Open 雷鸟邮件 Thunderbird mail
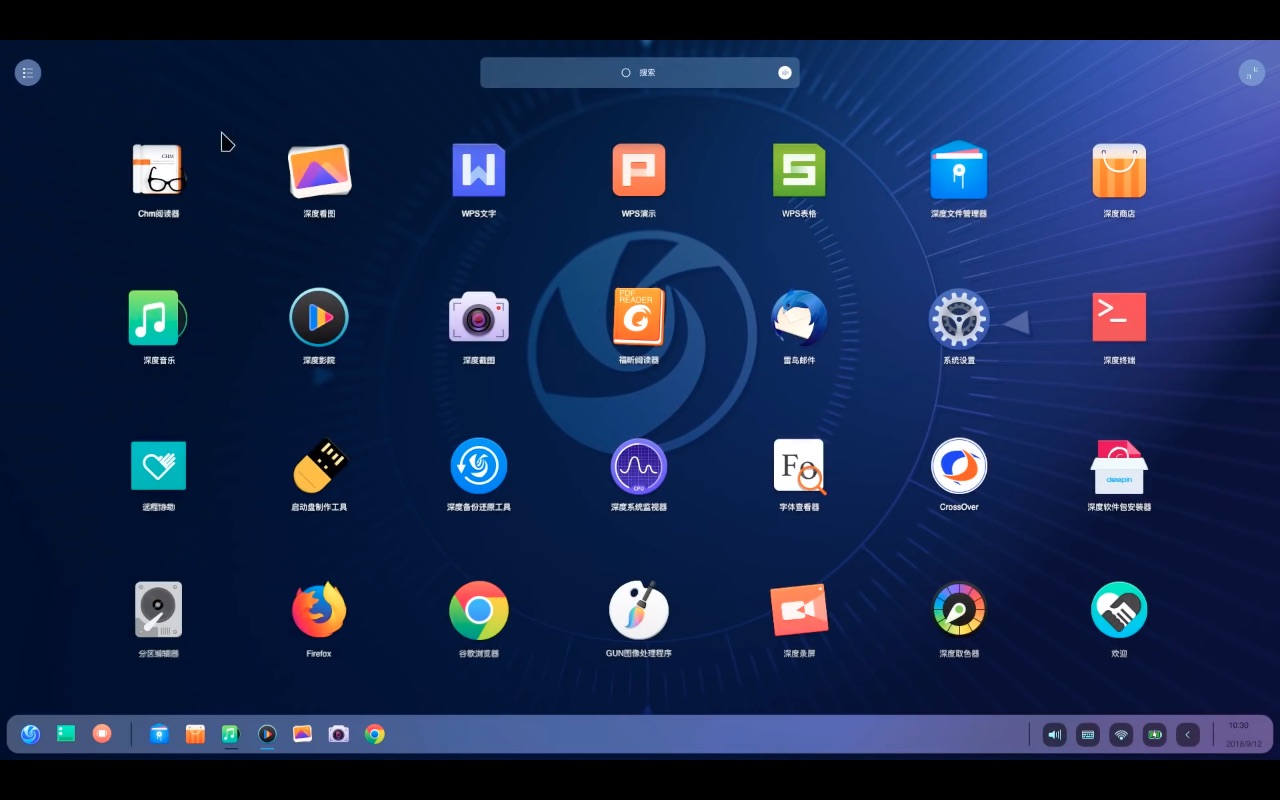This screenshot has height=800, width=1280. (799, 317)
